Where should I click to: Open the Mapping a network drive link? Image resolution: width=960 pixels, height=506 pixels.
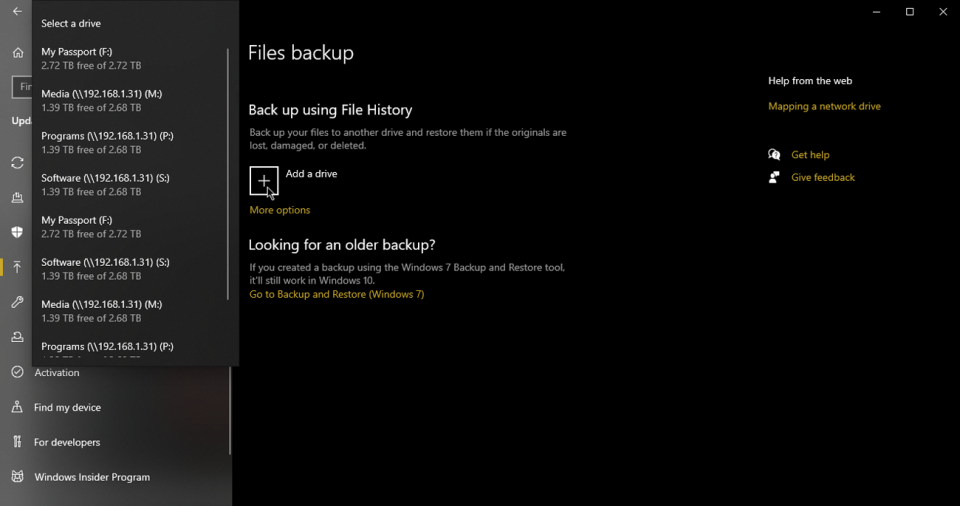coord(824,106)
